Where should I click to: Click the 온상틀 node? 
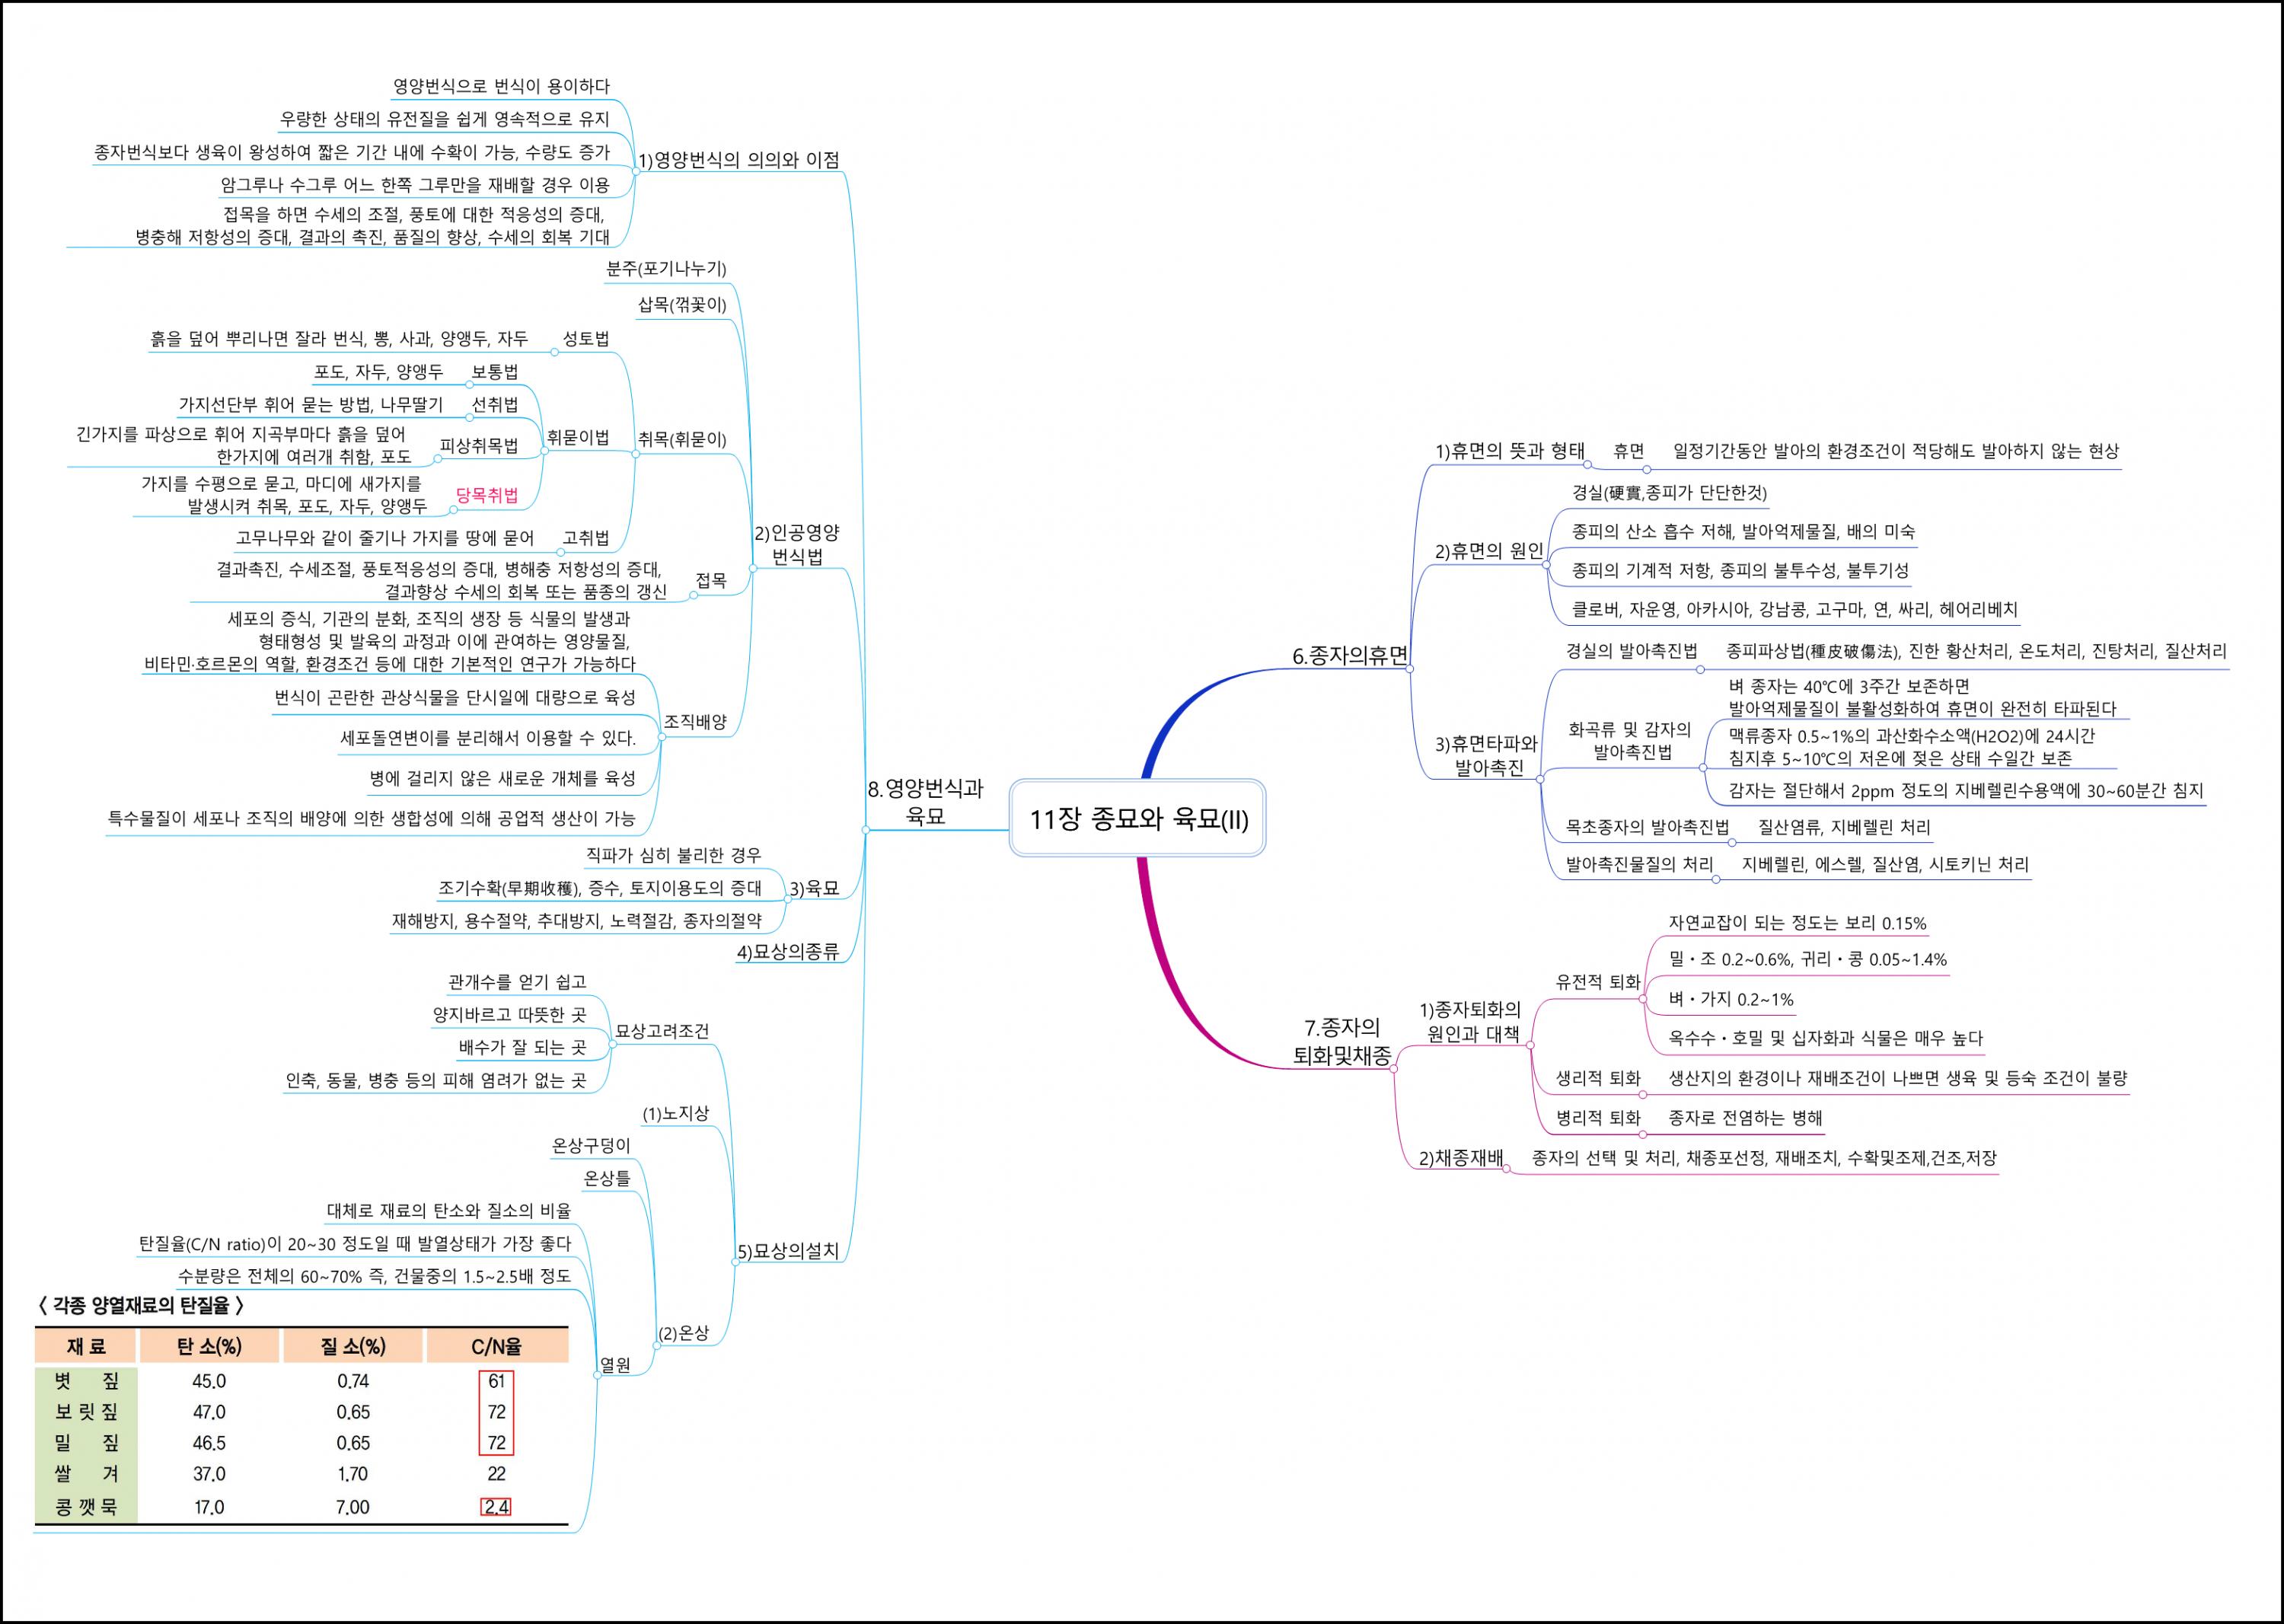tap(607, 1179)
